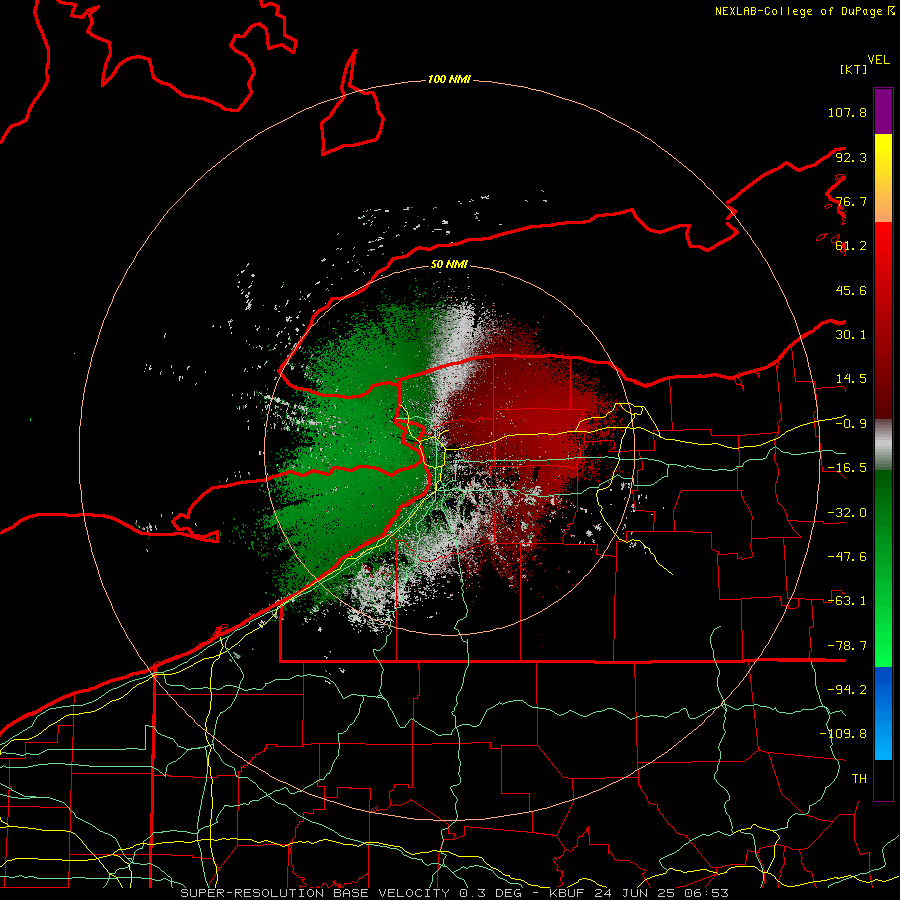Click the TH label on legend
Screen dimensions: 900x900
point(859,779)
